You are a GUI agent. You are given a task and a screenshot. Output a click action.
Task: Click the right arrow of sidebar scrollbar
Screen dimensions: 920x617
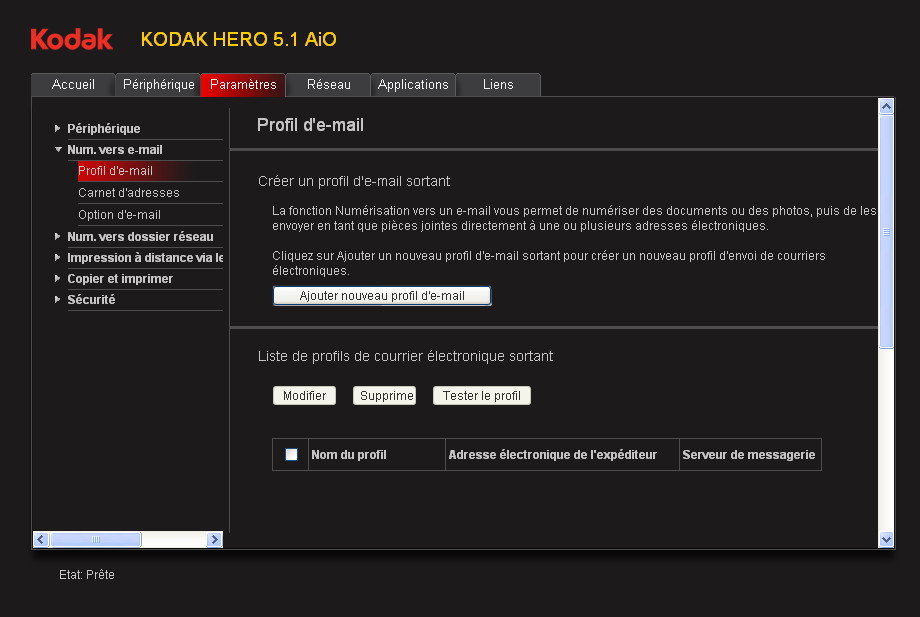(x=214, y=539)
